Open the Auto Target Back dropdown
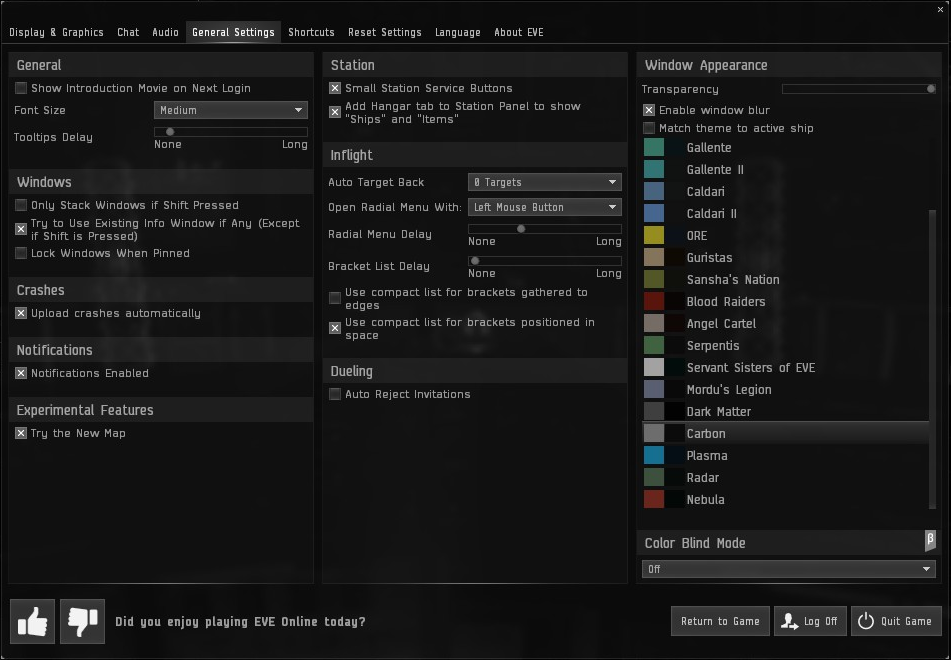This screenshot has width=951, height=660. tap(545, 182)
